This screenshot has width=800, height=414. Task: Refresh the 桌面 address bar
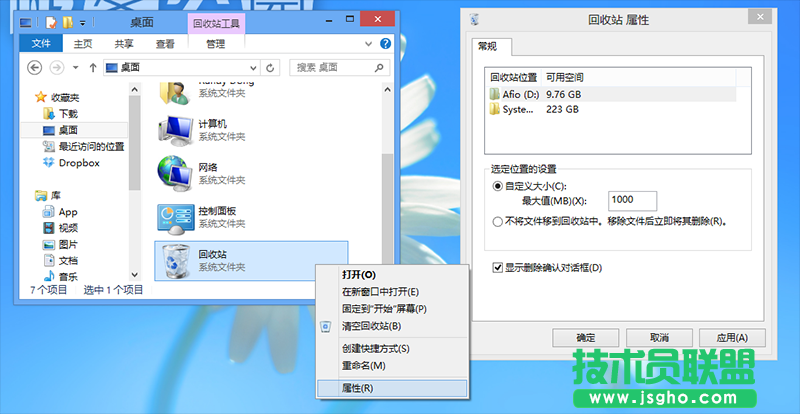click(x=270, y=67)
